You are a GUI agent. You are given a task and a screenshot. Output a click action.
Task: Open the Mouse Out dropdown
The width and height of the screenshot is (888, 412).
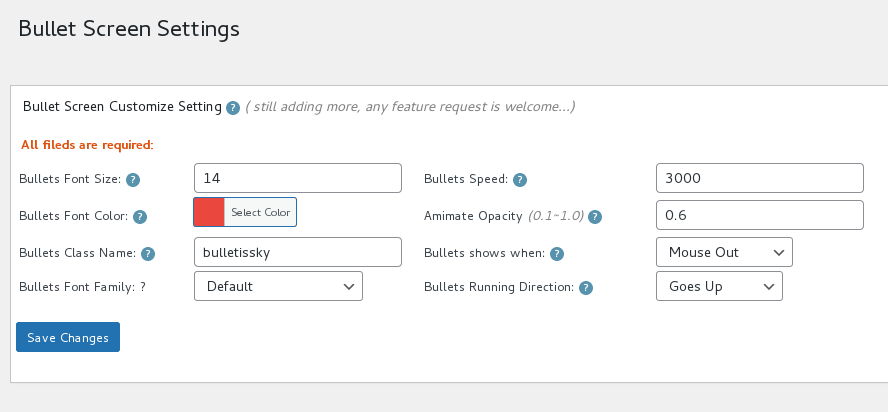[x=724, y=252]
